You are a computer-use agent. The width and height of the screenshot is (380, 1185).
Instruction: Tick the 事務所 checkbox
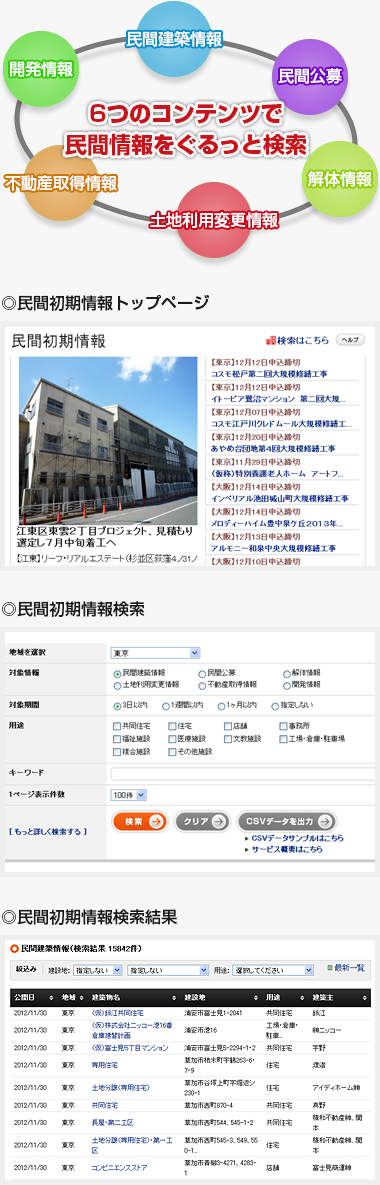pos(283,726)
